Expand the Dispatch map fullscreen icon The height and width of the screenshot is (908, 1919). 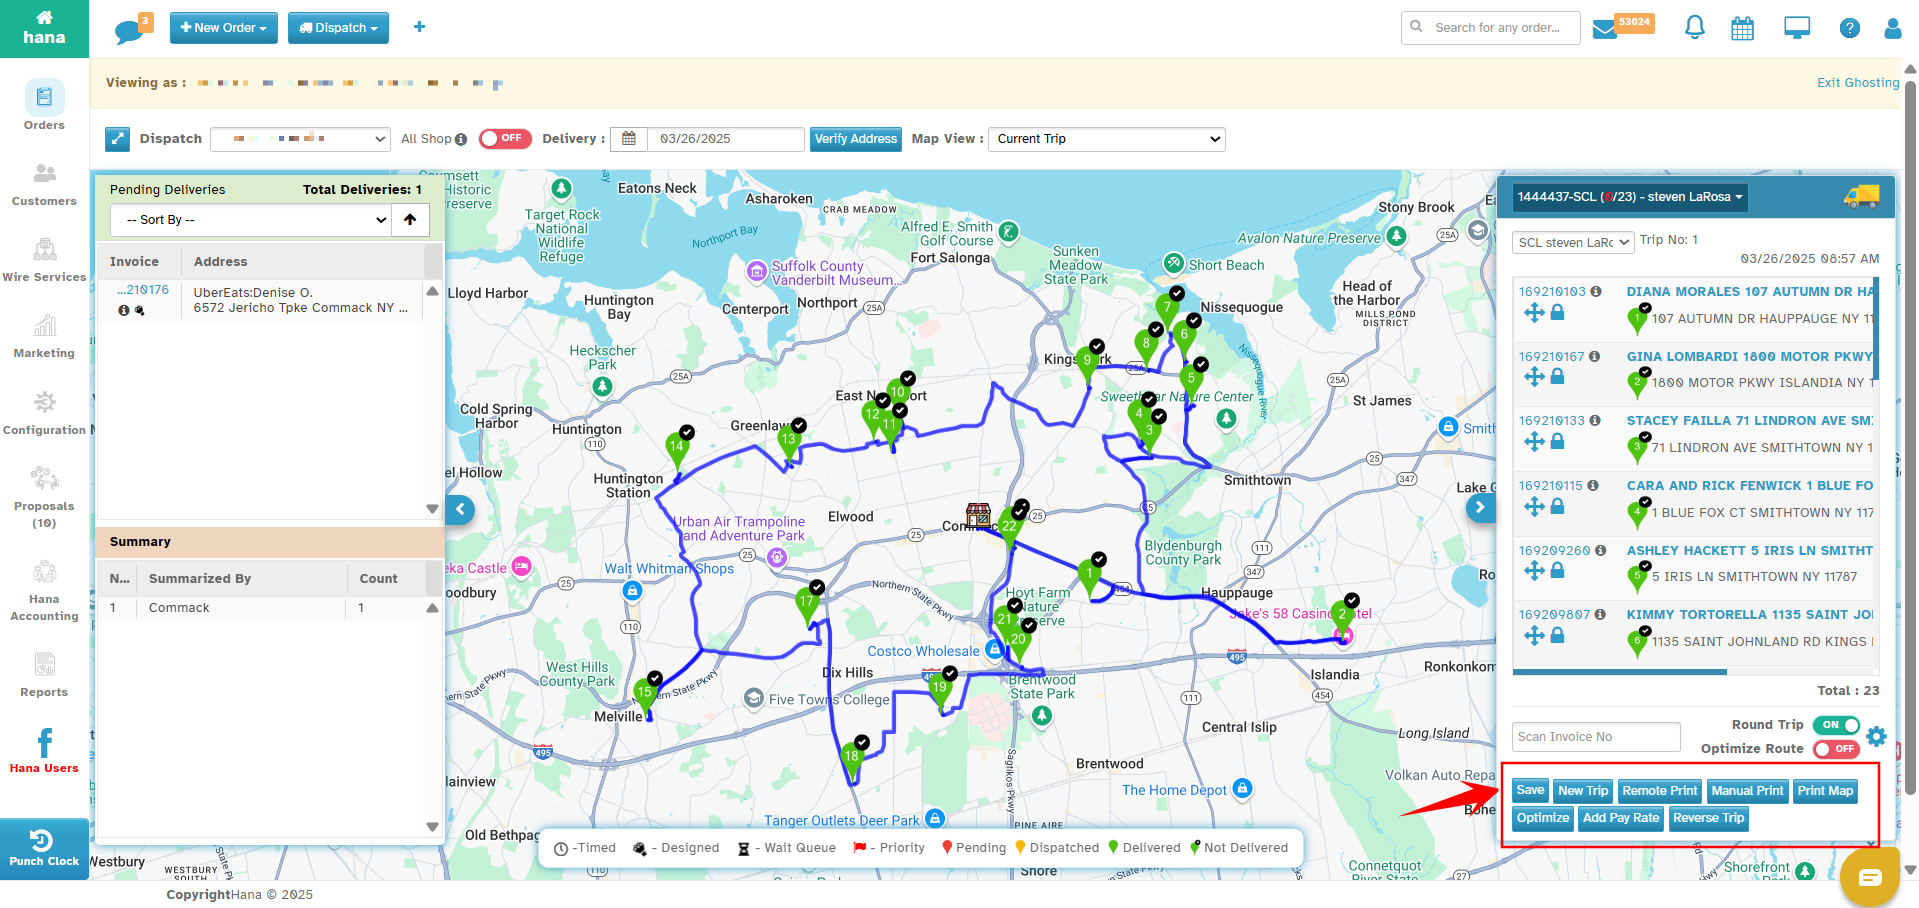(x=118, y=139)
